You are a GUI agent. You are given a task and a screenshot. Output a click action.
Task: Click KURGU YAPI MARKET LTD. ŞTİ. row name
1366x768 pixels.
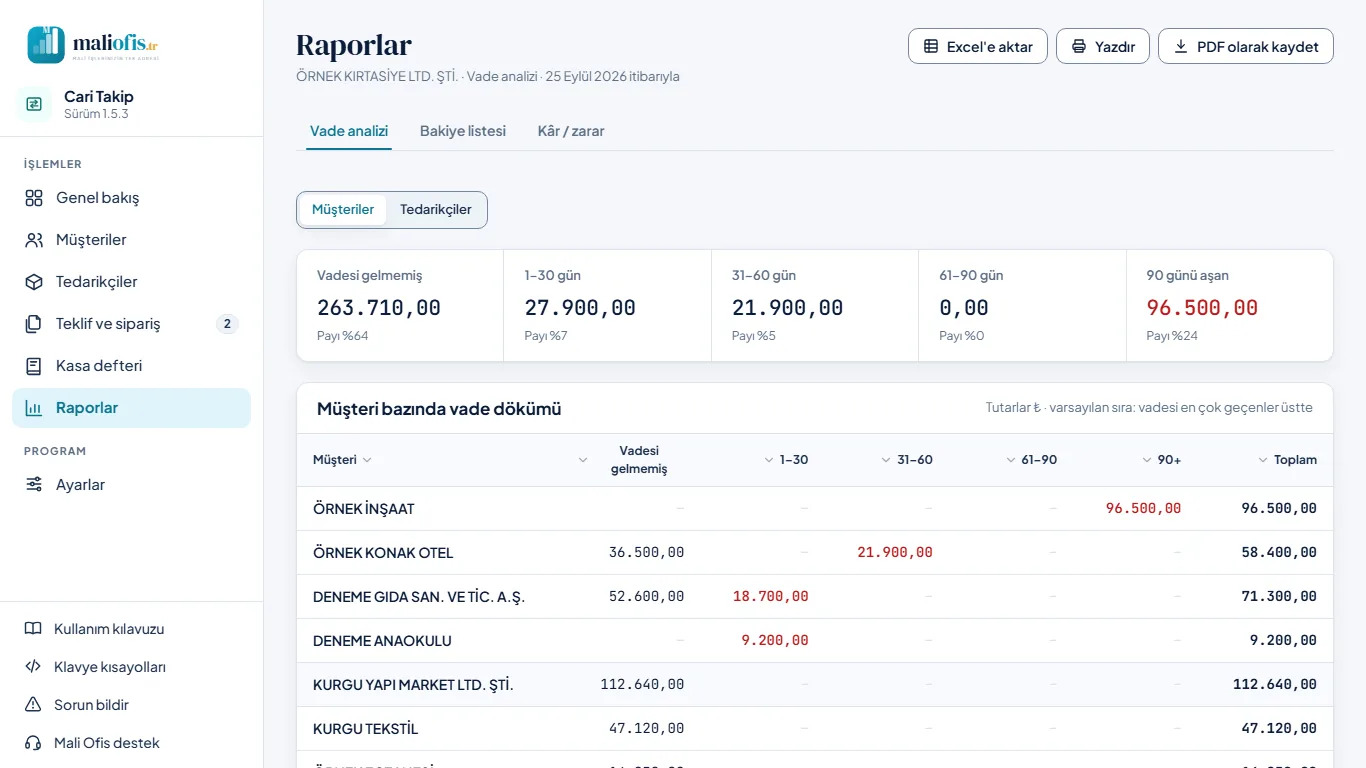(x=413, y=685)
